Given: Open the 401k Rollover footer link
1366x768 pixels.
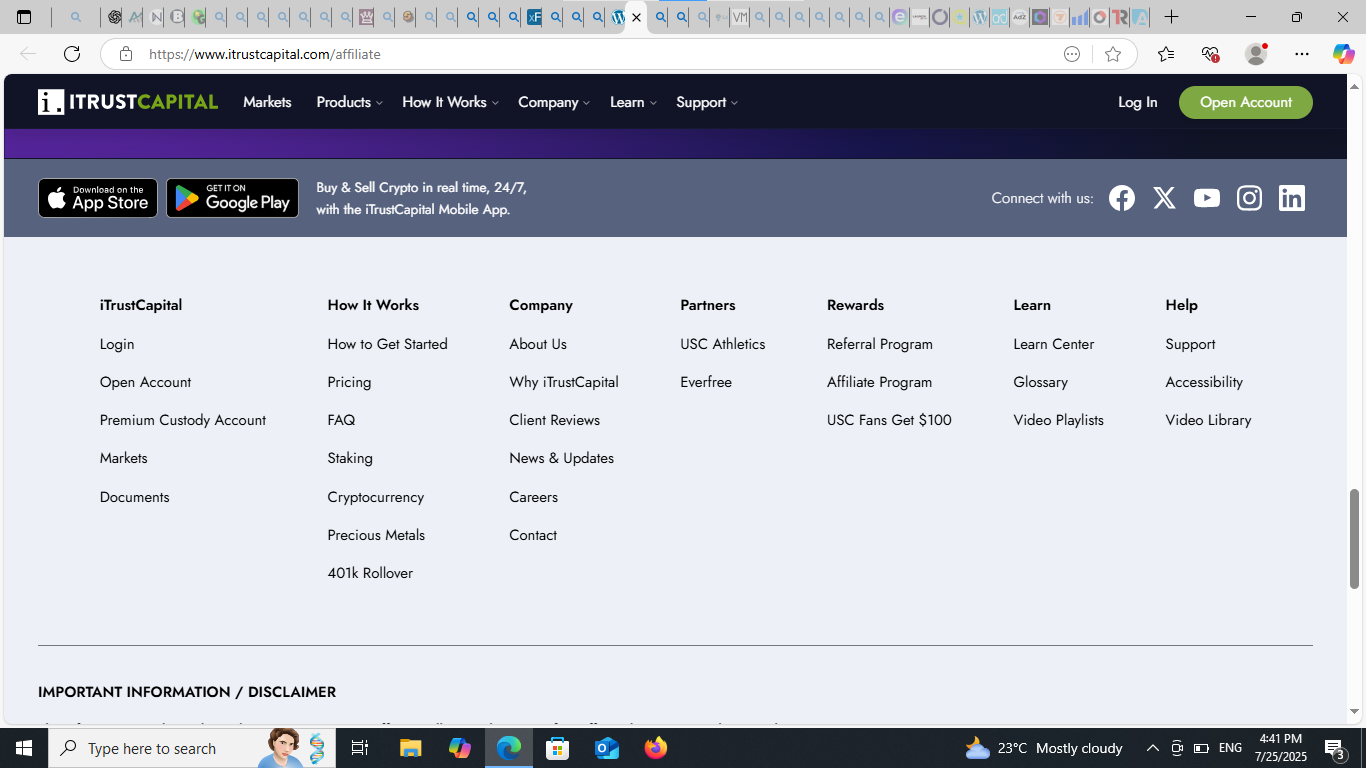Looking at the screenshot, I should 370,573.
